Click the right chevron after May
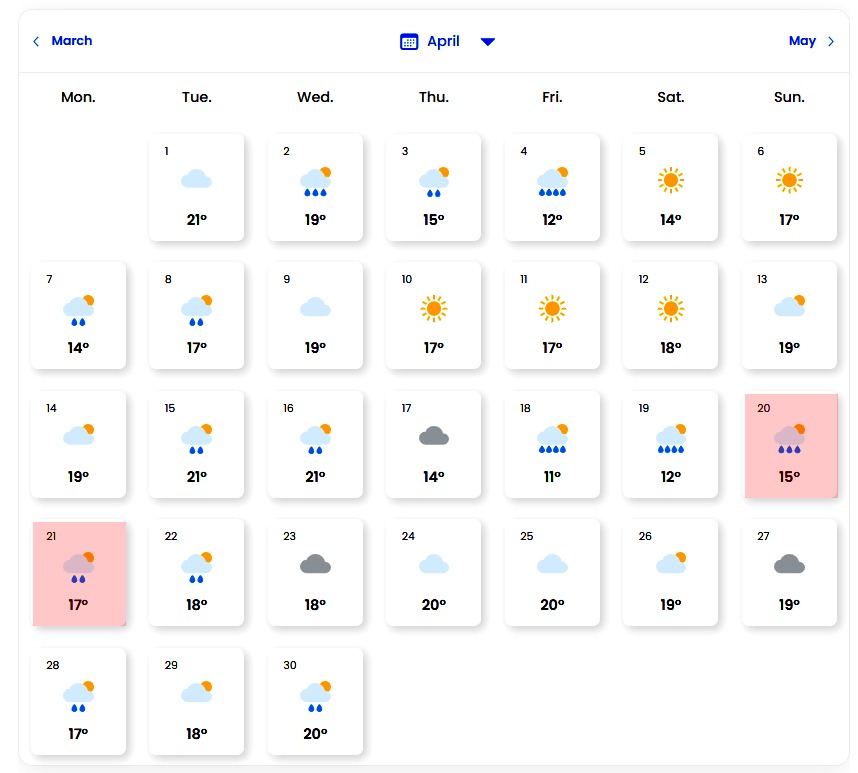Screen dimensions: 858x773 (831, 41)
